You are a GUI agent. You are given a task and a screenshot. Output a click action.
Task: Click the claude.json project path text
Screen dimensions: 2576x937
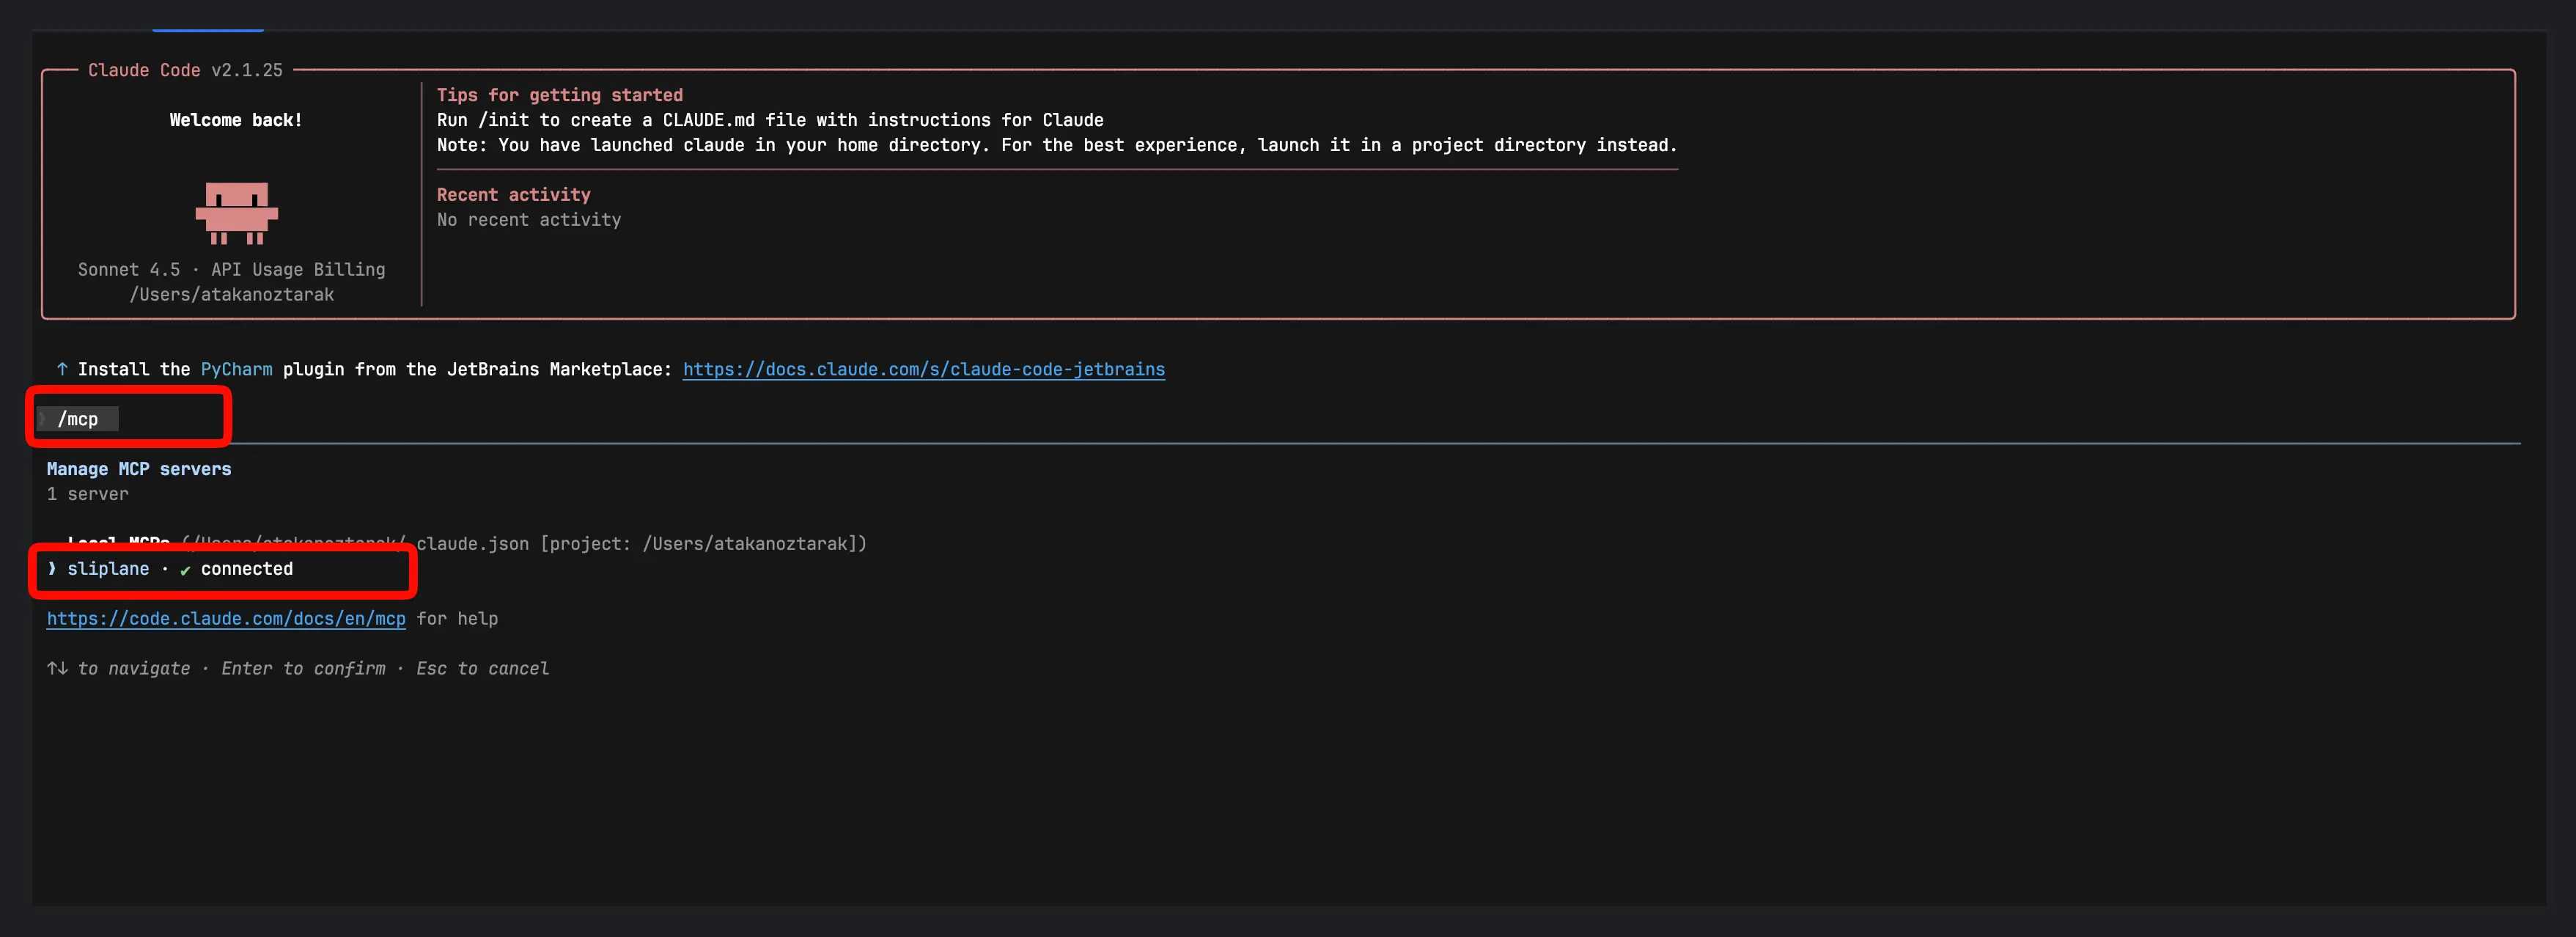point(640,544)
